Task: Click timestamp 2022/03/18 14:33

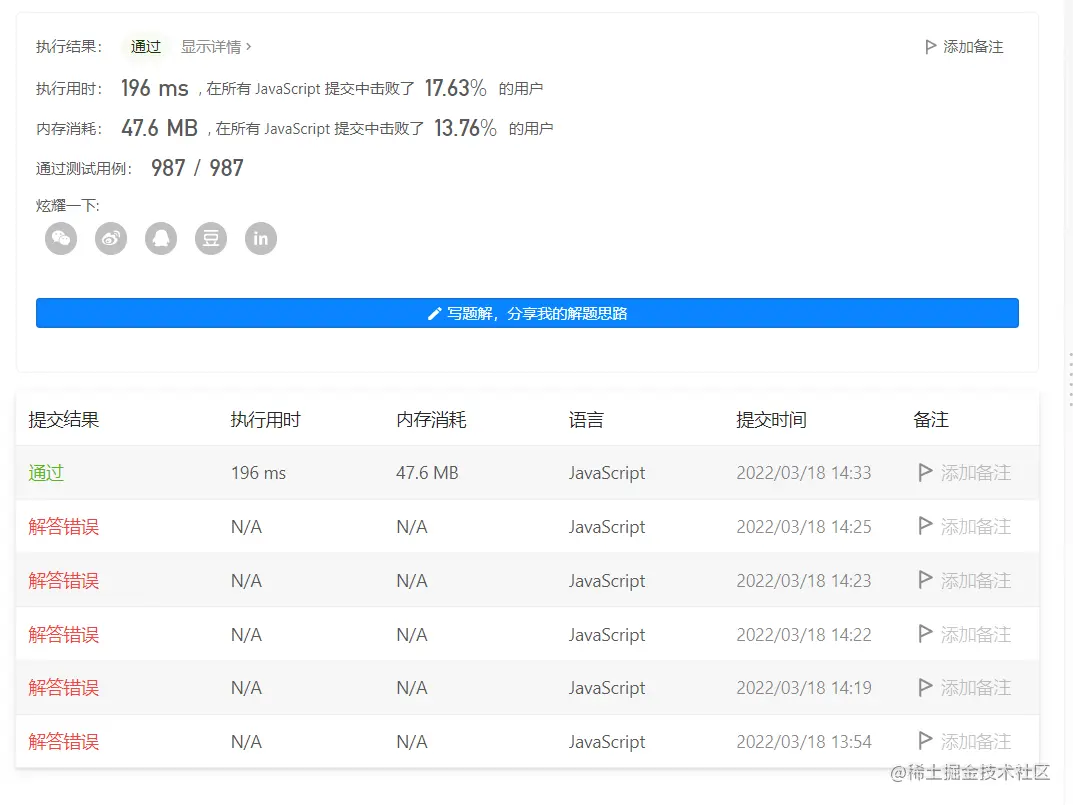Action: 803,473
